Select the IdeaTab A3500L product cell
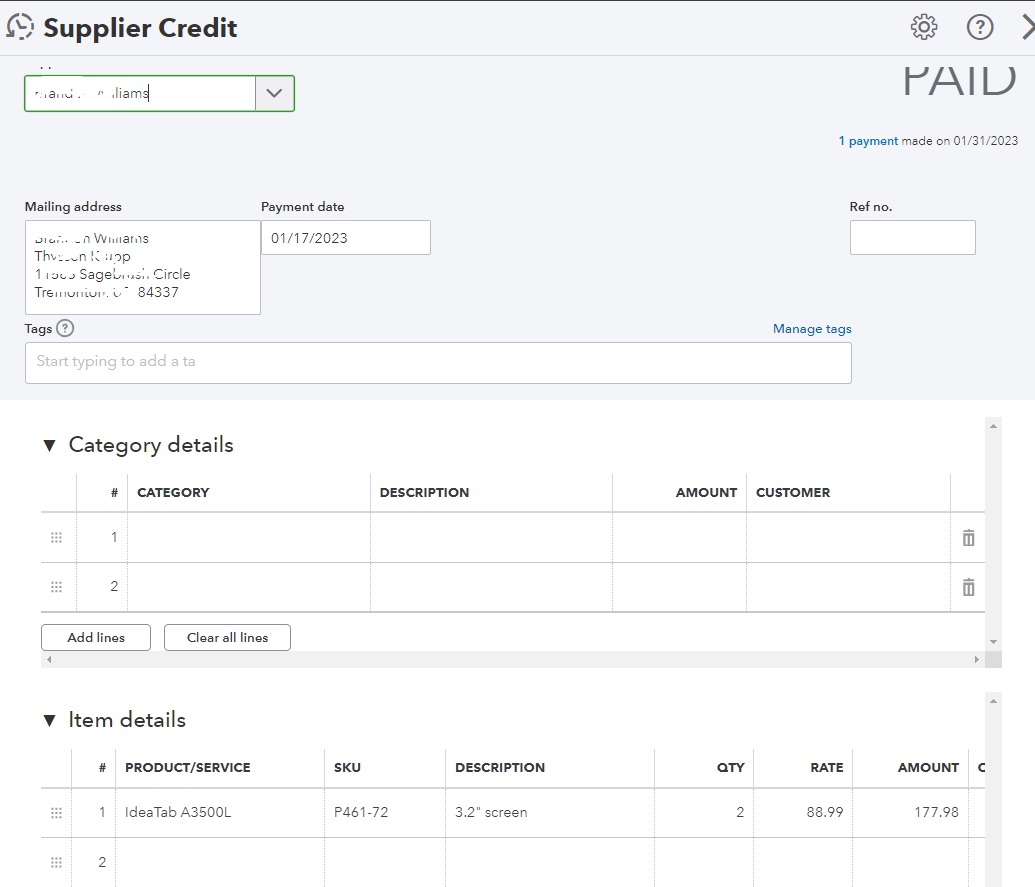 click(220, 812)
